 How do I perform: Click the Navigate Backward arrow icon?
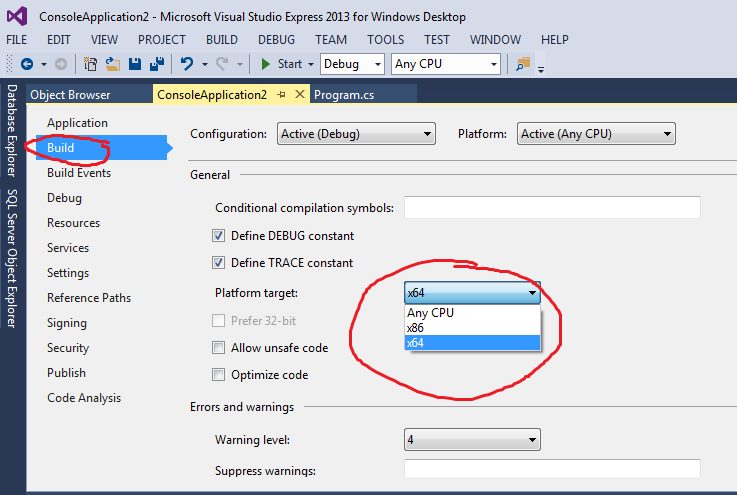[26, 64]
